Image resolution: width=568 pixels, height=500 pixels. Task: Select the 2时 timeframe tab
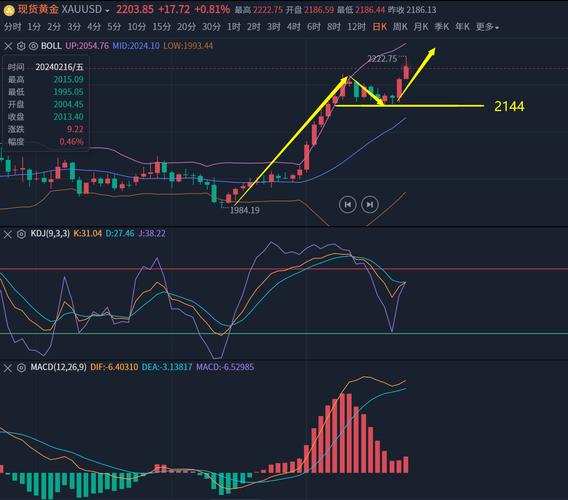254,27
